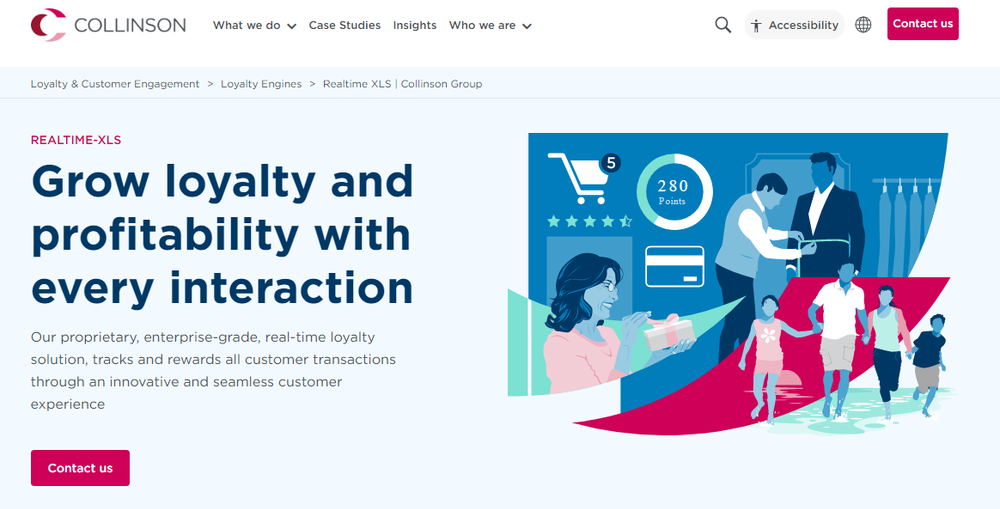1000x509 pixels.
Task: Click the globe language icon
Action: (x=863, y=25)
